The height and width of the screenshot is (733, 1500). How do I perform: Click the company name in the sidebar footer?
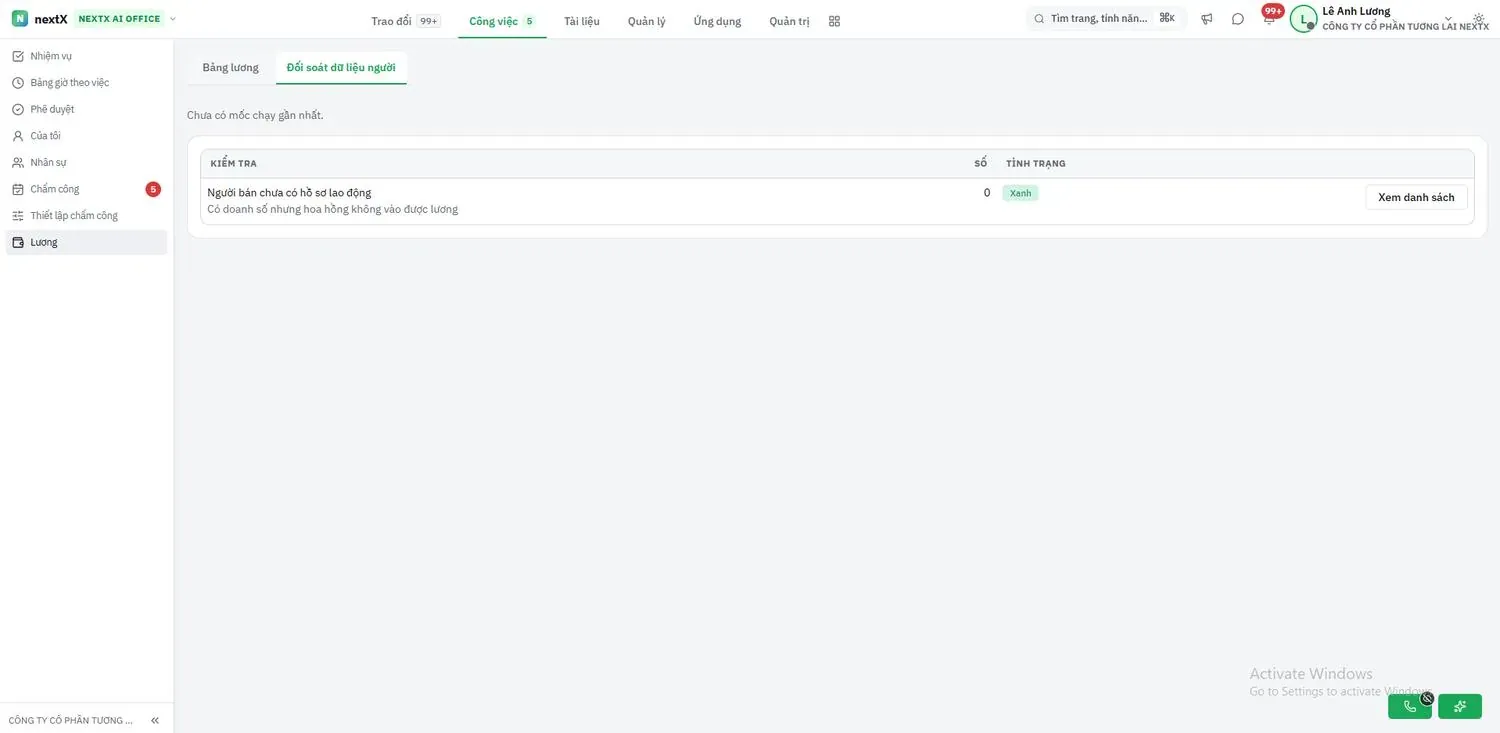click(71, 720)
